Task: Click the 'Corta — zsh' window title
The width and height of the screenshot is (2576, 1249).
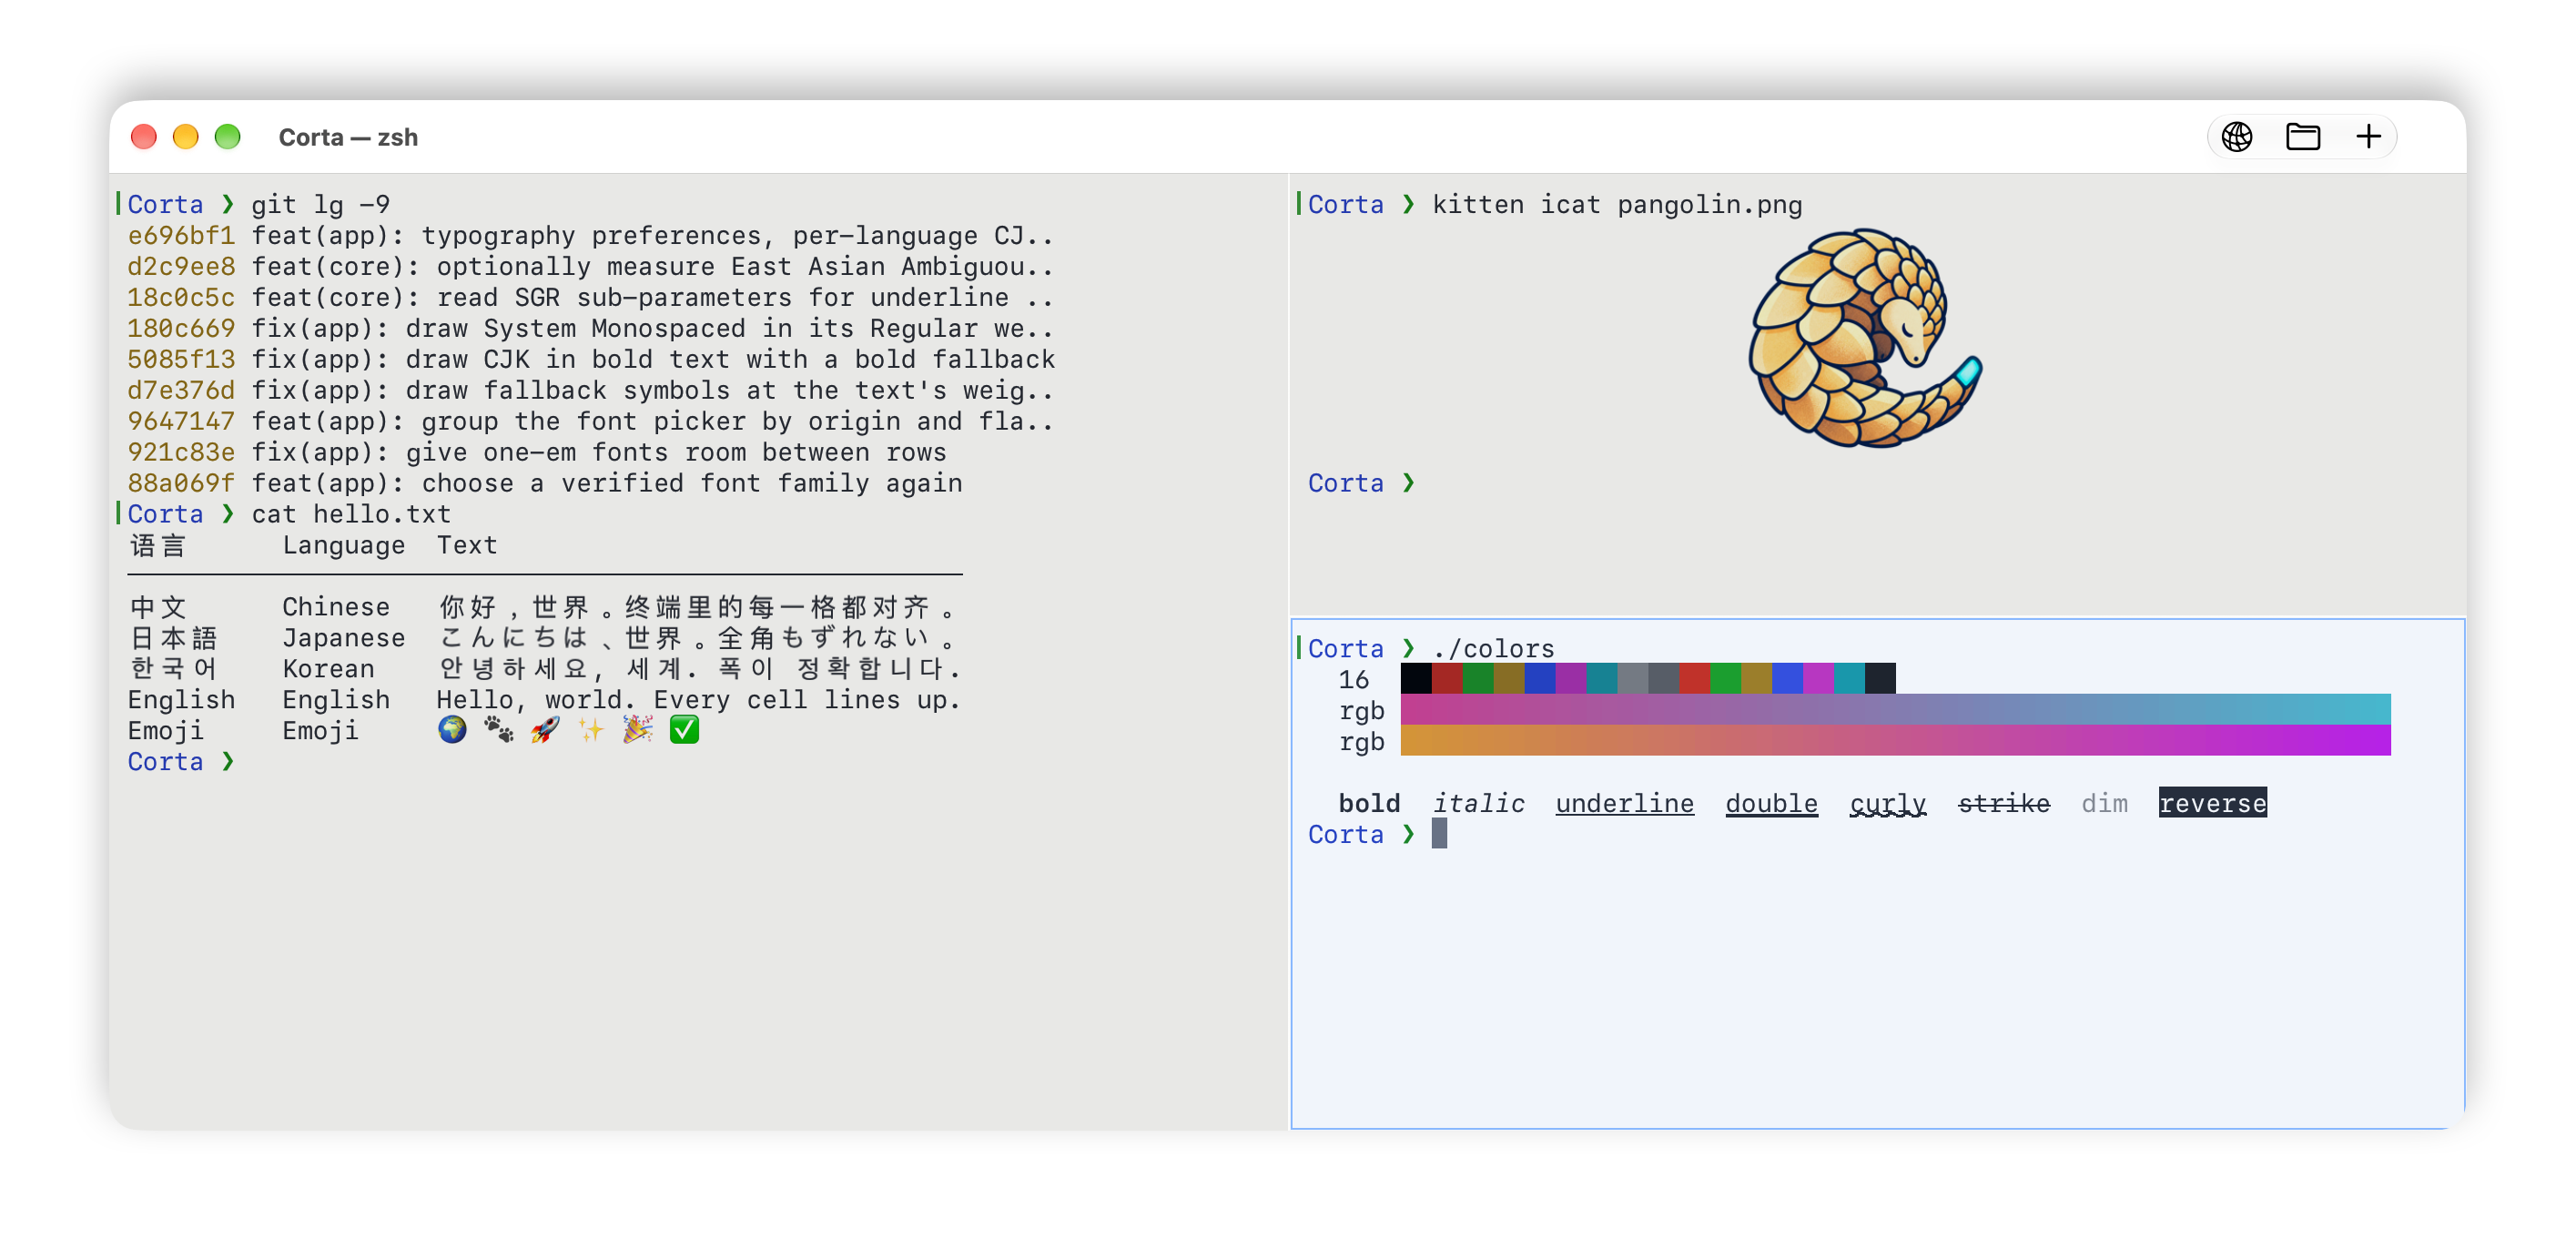Action: pos(348,137)
